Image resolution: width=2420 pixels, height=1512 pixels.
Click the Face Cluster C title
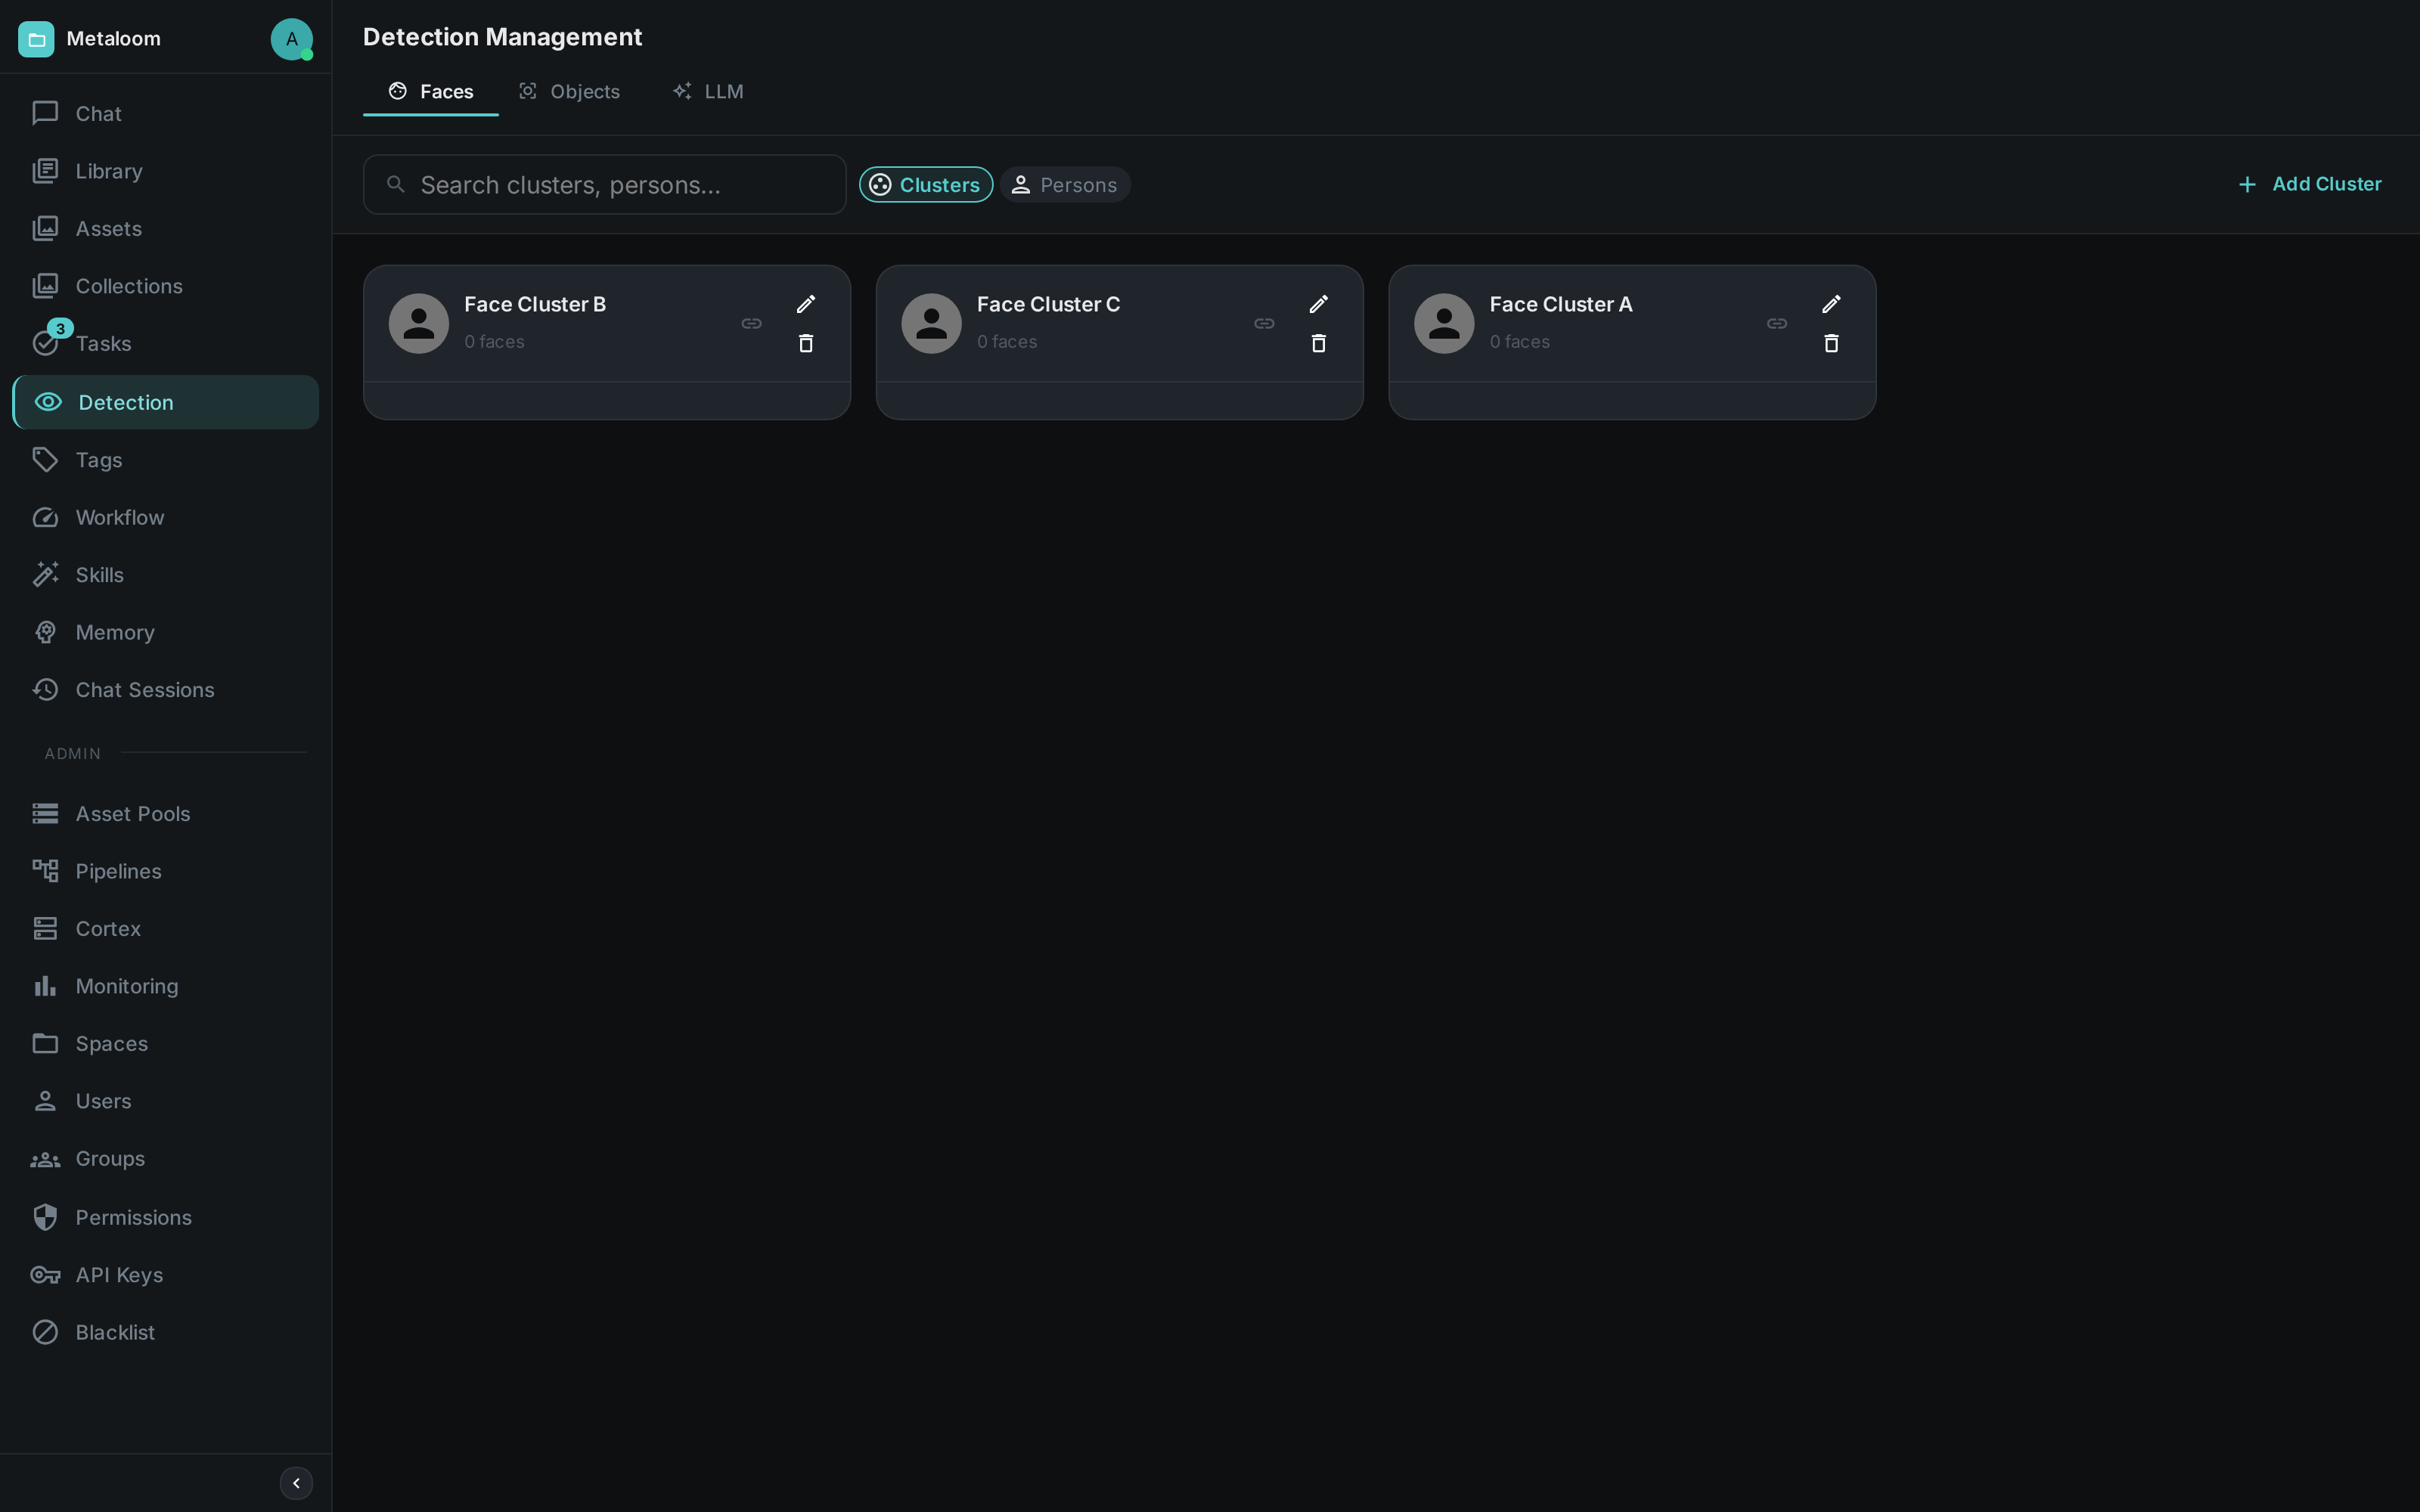coord(1048,305)
